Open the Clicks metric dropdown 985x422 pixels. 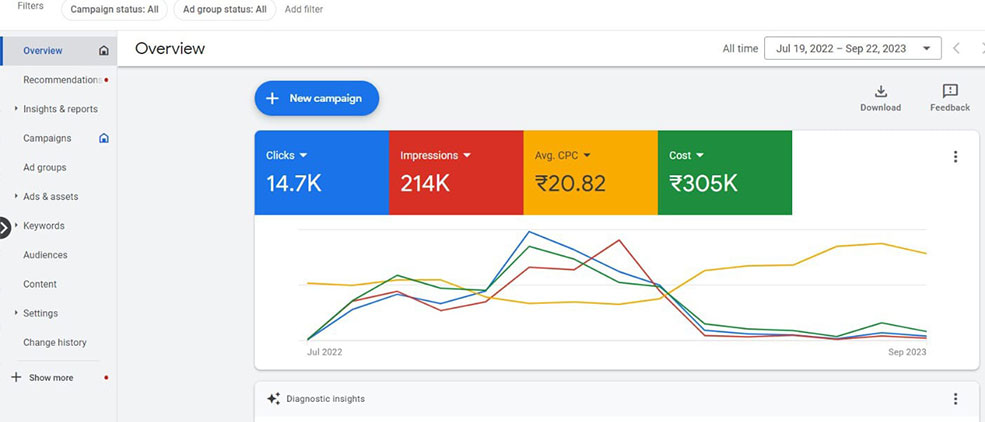[x=303, y=156]
